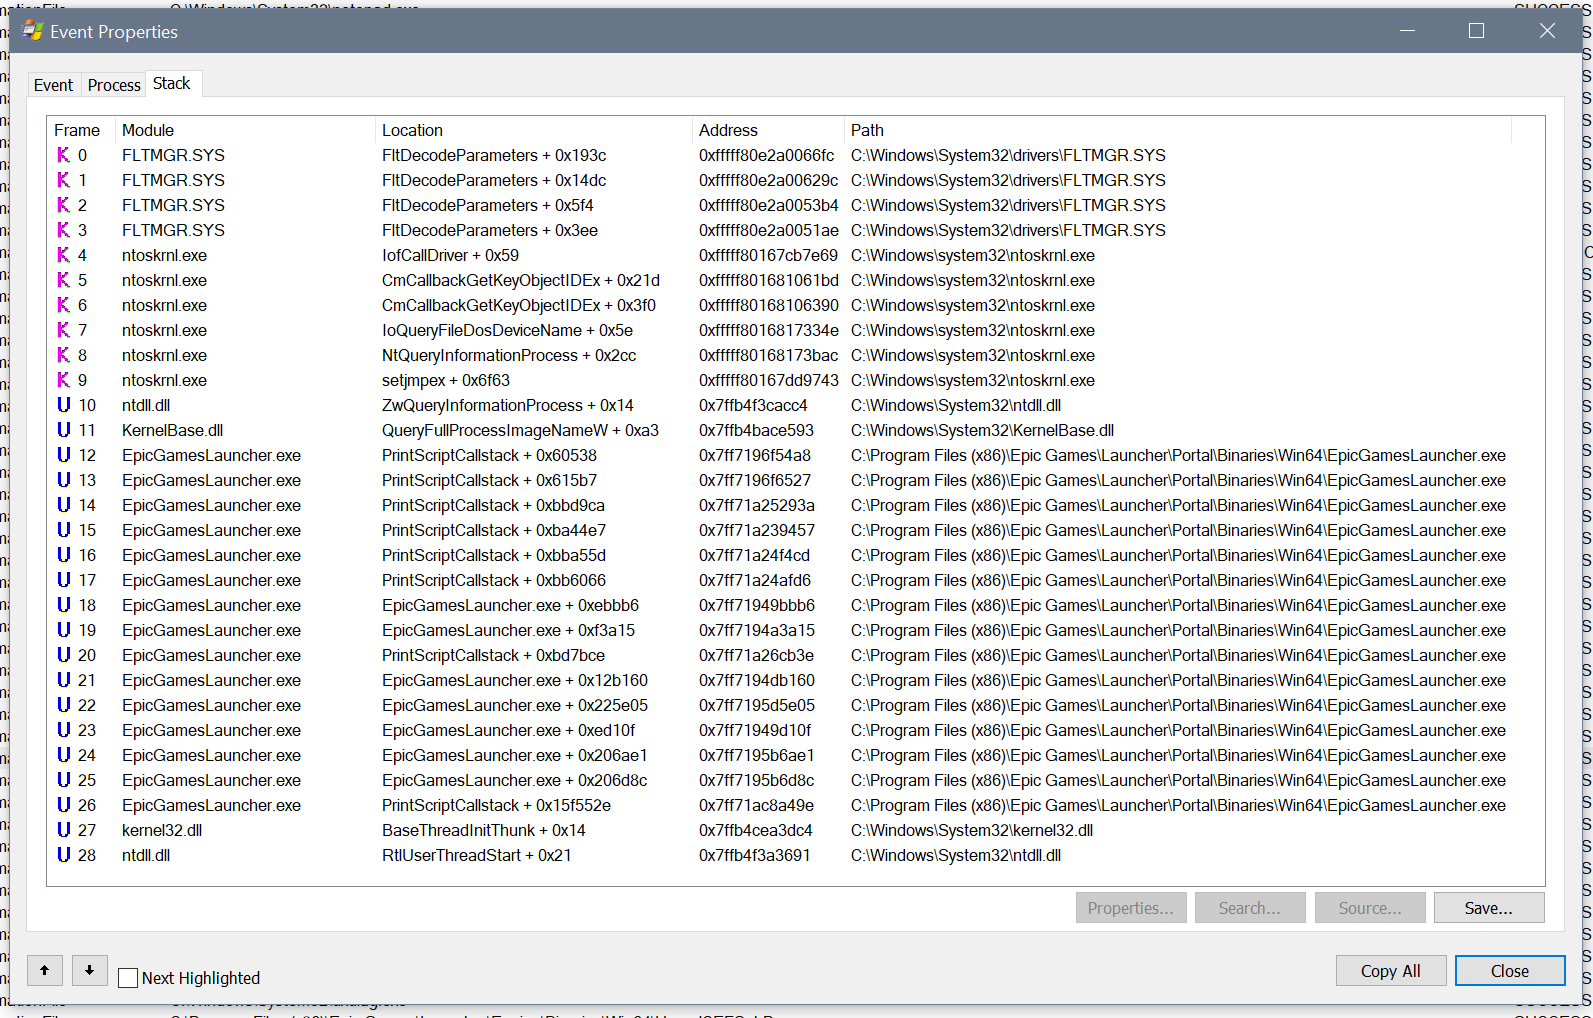Select NtQueryInformationProcess + 0x2cc location
Screen dimensions: 1593x1018
(509, 355)
